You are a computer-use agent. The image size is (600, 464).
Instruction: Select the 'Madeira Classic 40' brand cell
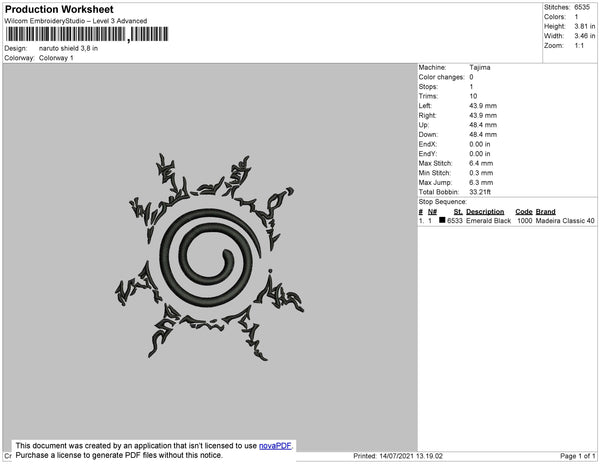[565, 221]
